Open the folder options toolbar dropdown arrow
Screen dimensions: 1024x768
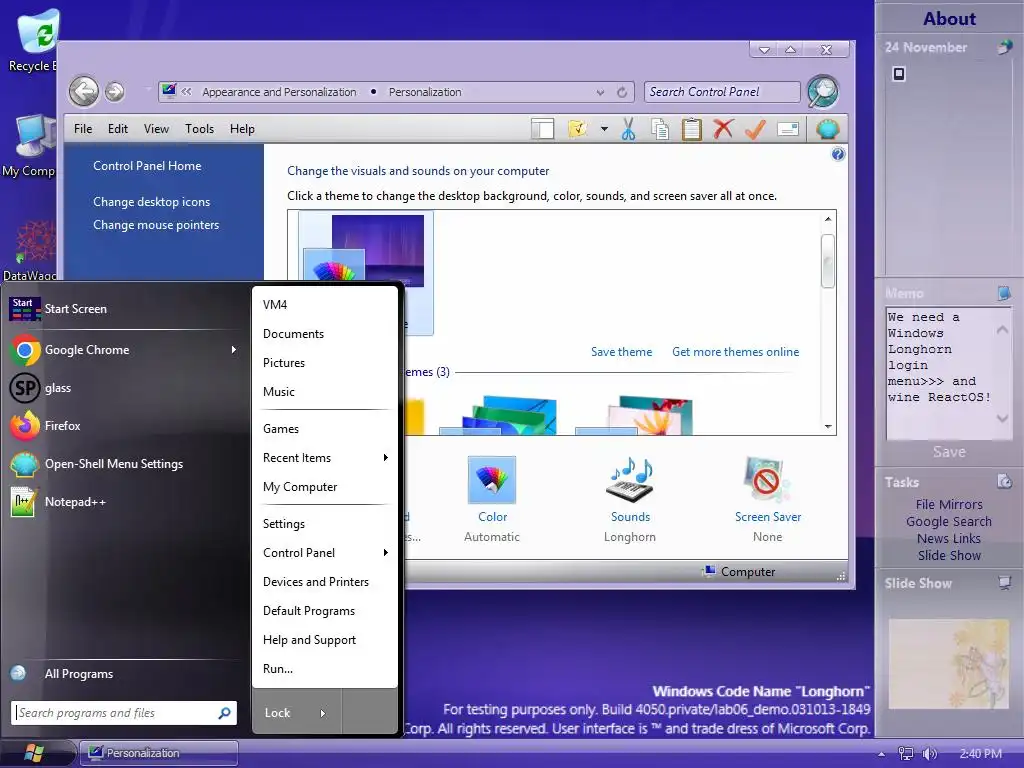pos(604,129)
